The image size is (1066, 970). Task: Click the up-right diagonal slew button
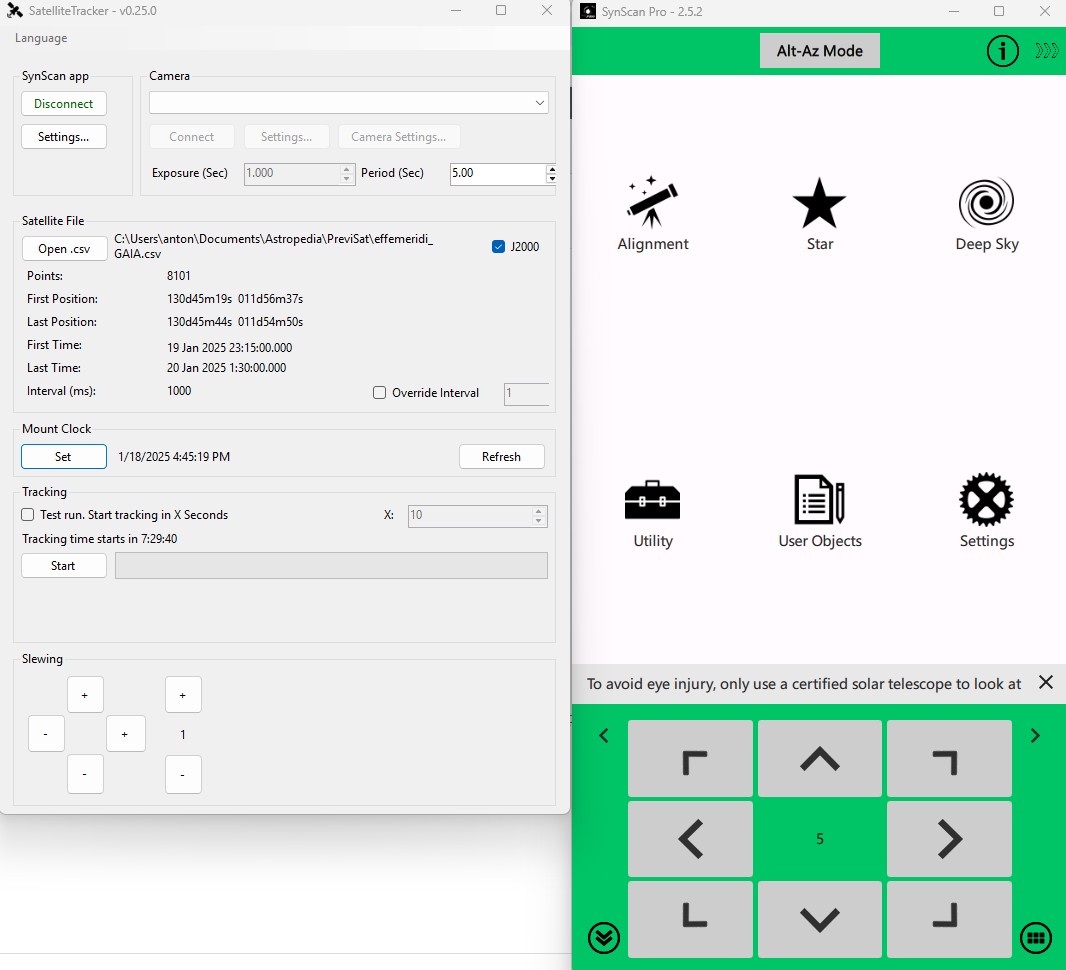point(949,759)
